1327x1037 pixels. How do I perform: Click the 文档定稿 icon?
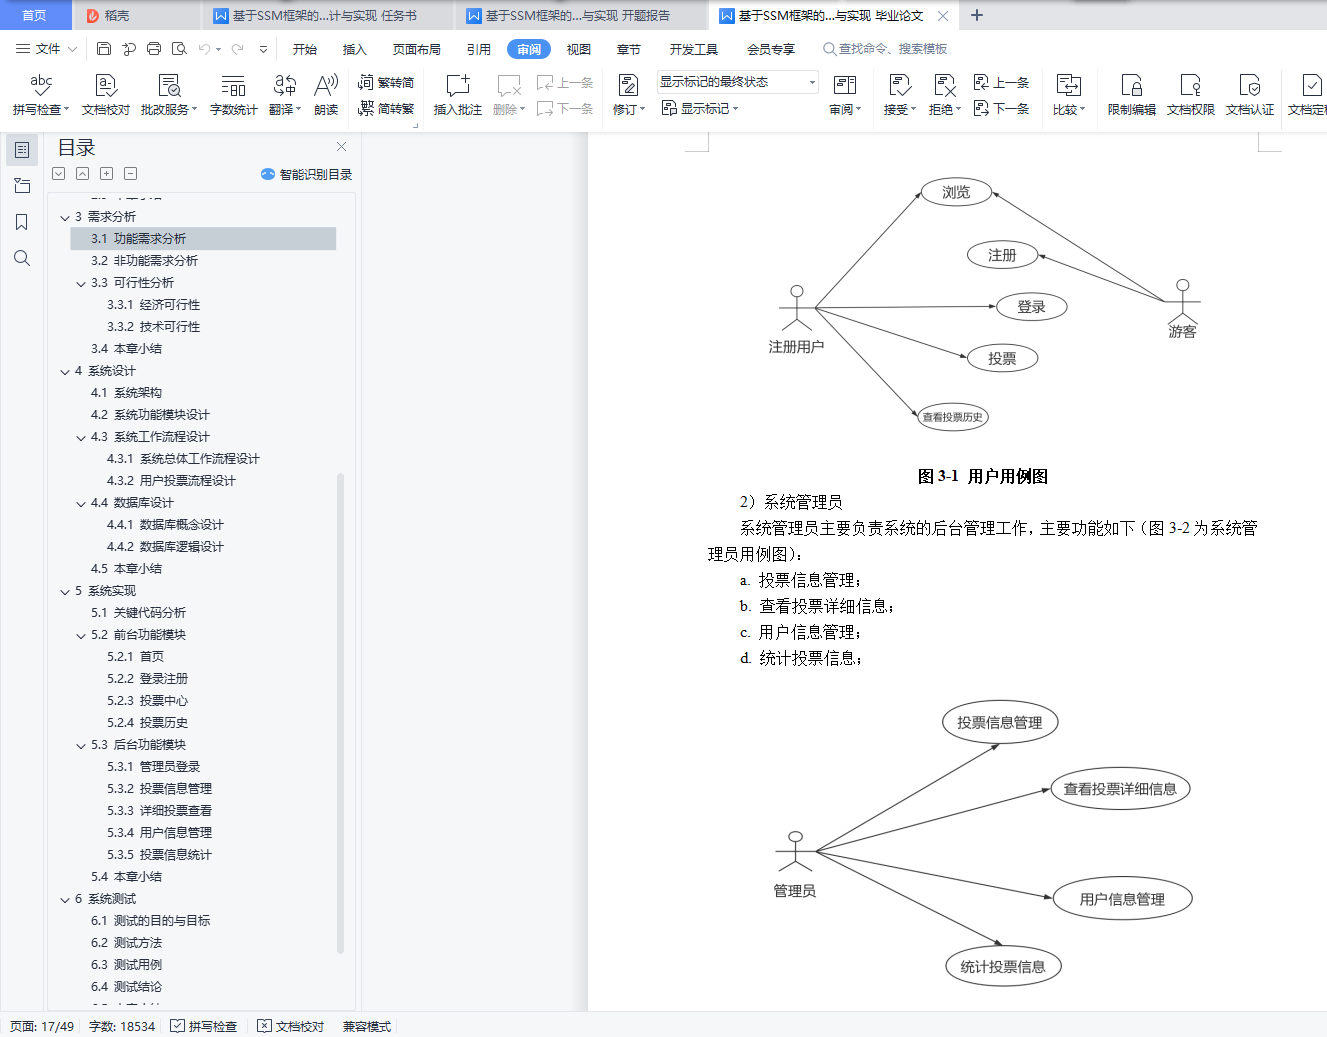(x=1308, y=95)
